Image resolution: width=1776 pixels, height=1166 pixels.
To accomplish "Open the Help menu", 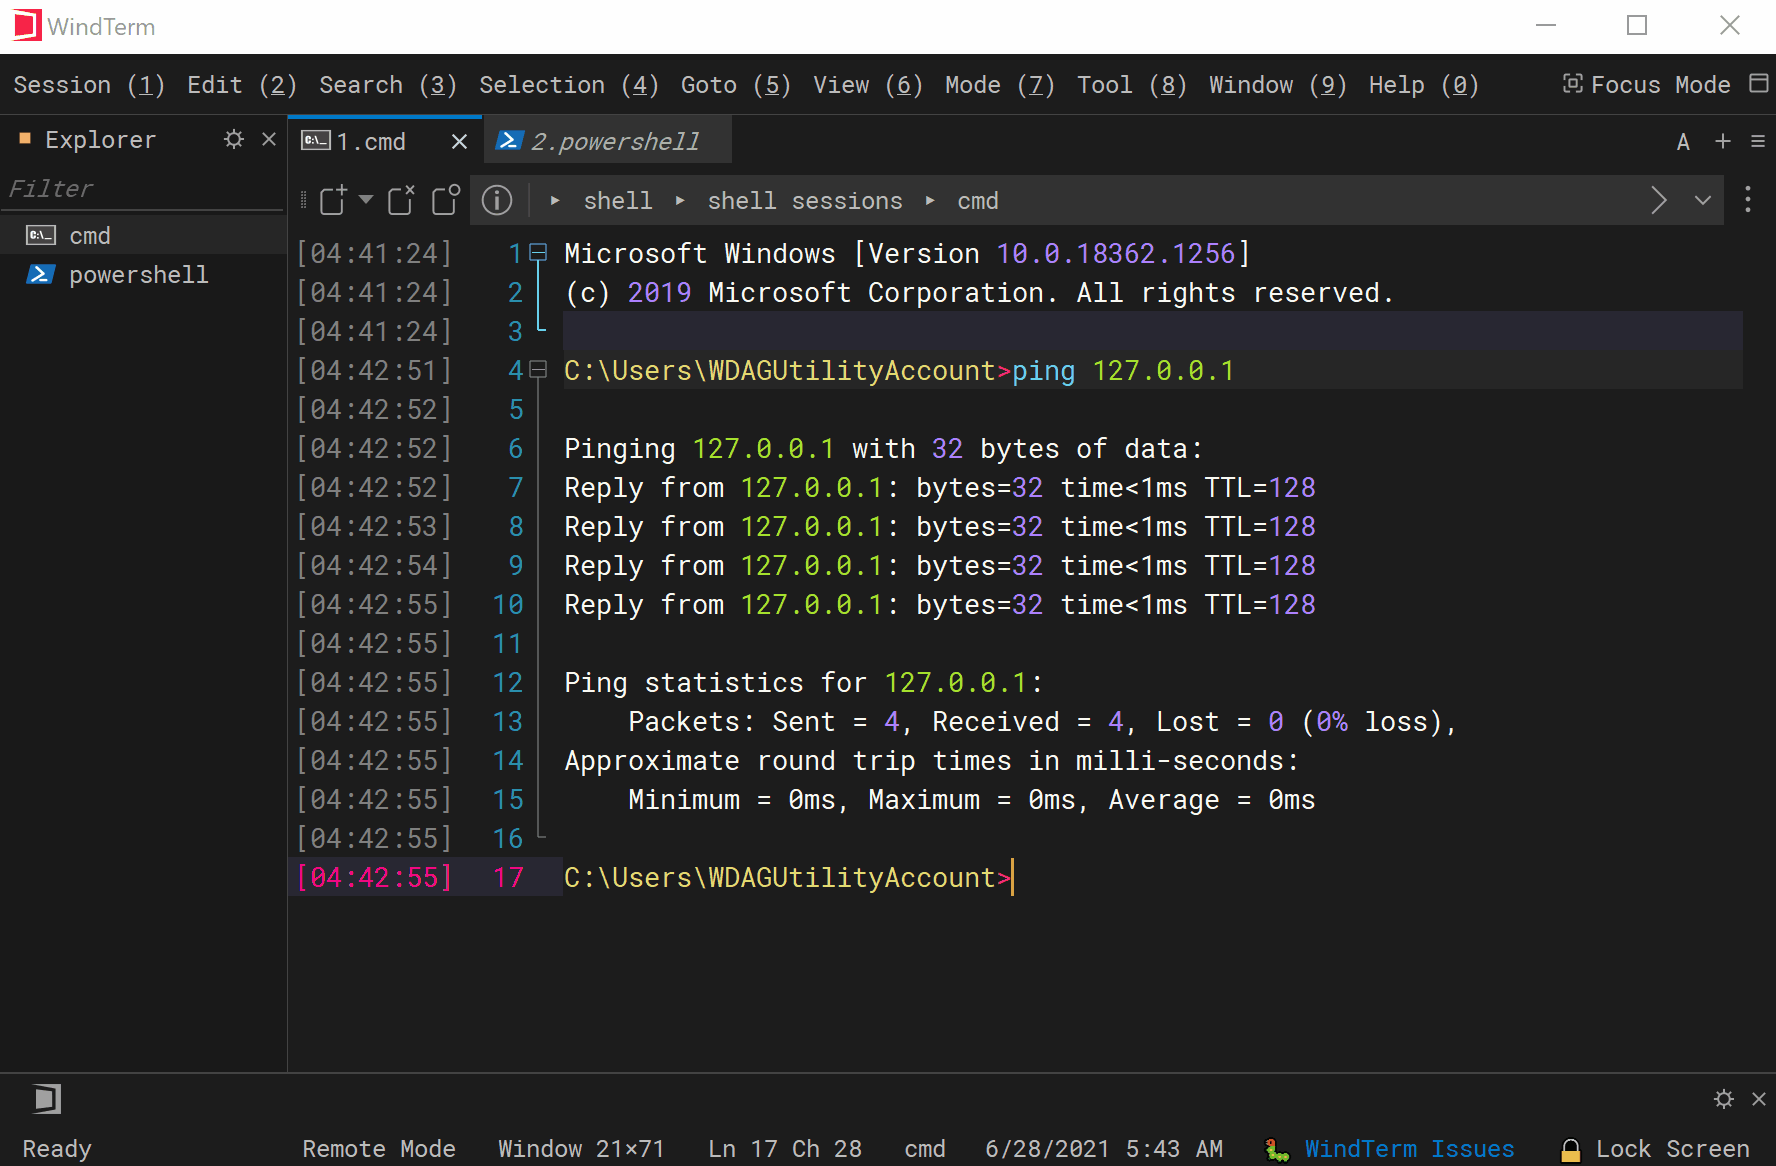I will point(1424,85).
